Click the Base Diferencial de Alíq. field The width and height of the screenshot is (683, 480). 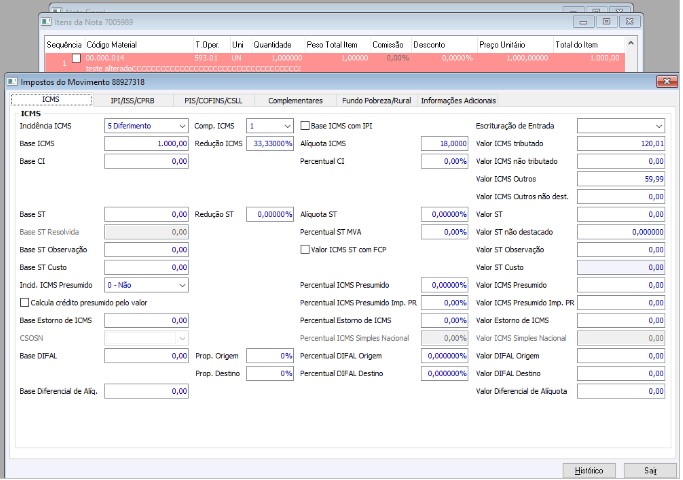146,391
